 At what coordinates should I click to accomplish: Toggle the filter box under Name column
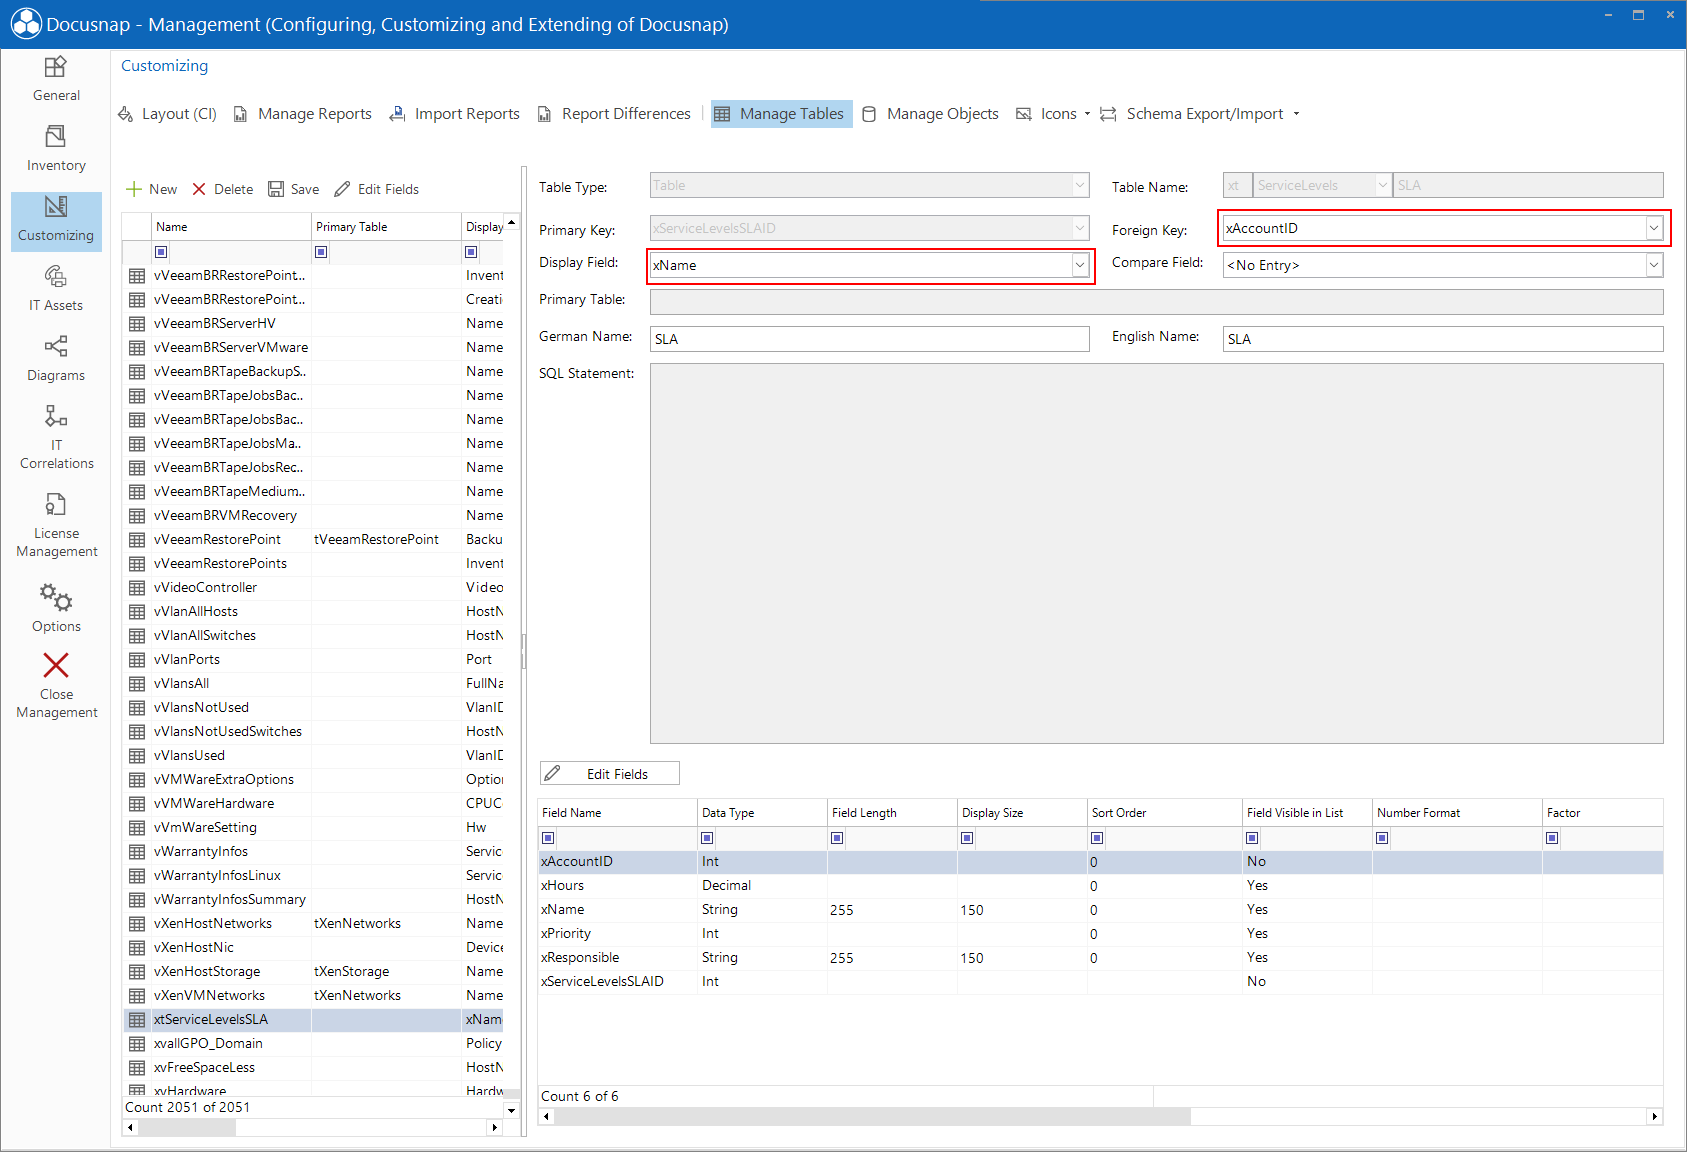tap(161, 252)
